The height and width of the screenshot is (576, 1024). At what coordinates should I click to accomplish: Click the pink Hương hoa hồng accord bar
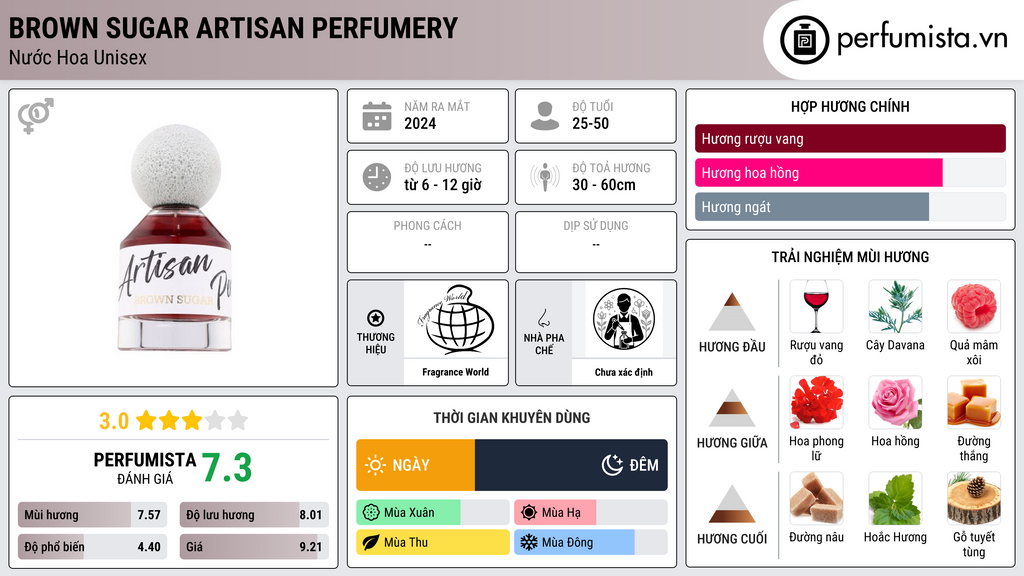coord(818,173)
